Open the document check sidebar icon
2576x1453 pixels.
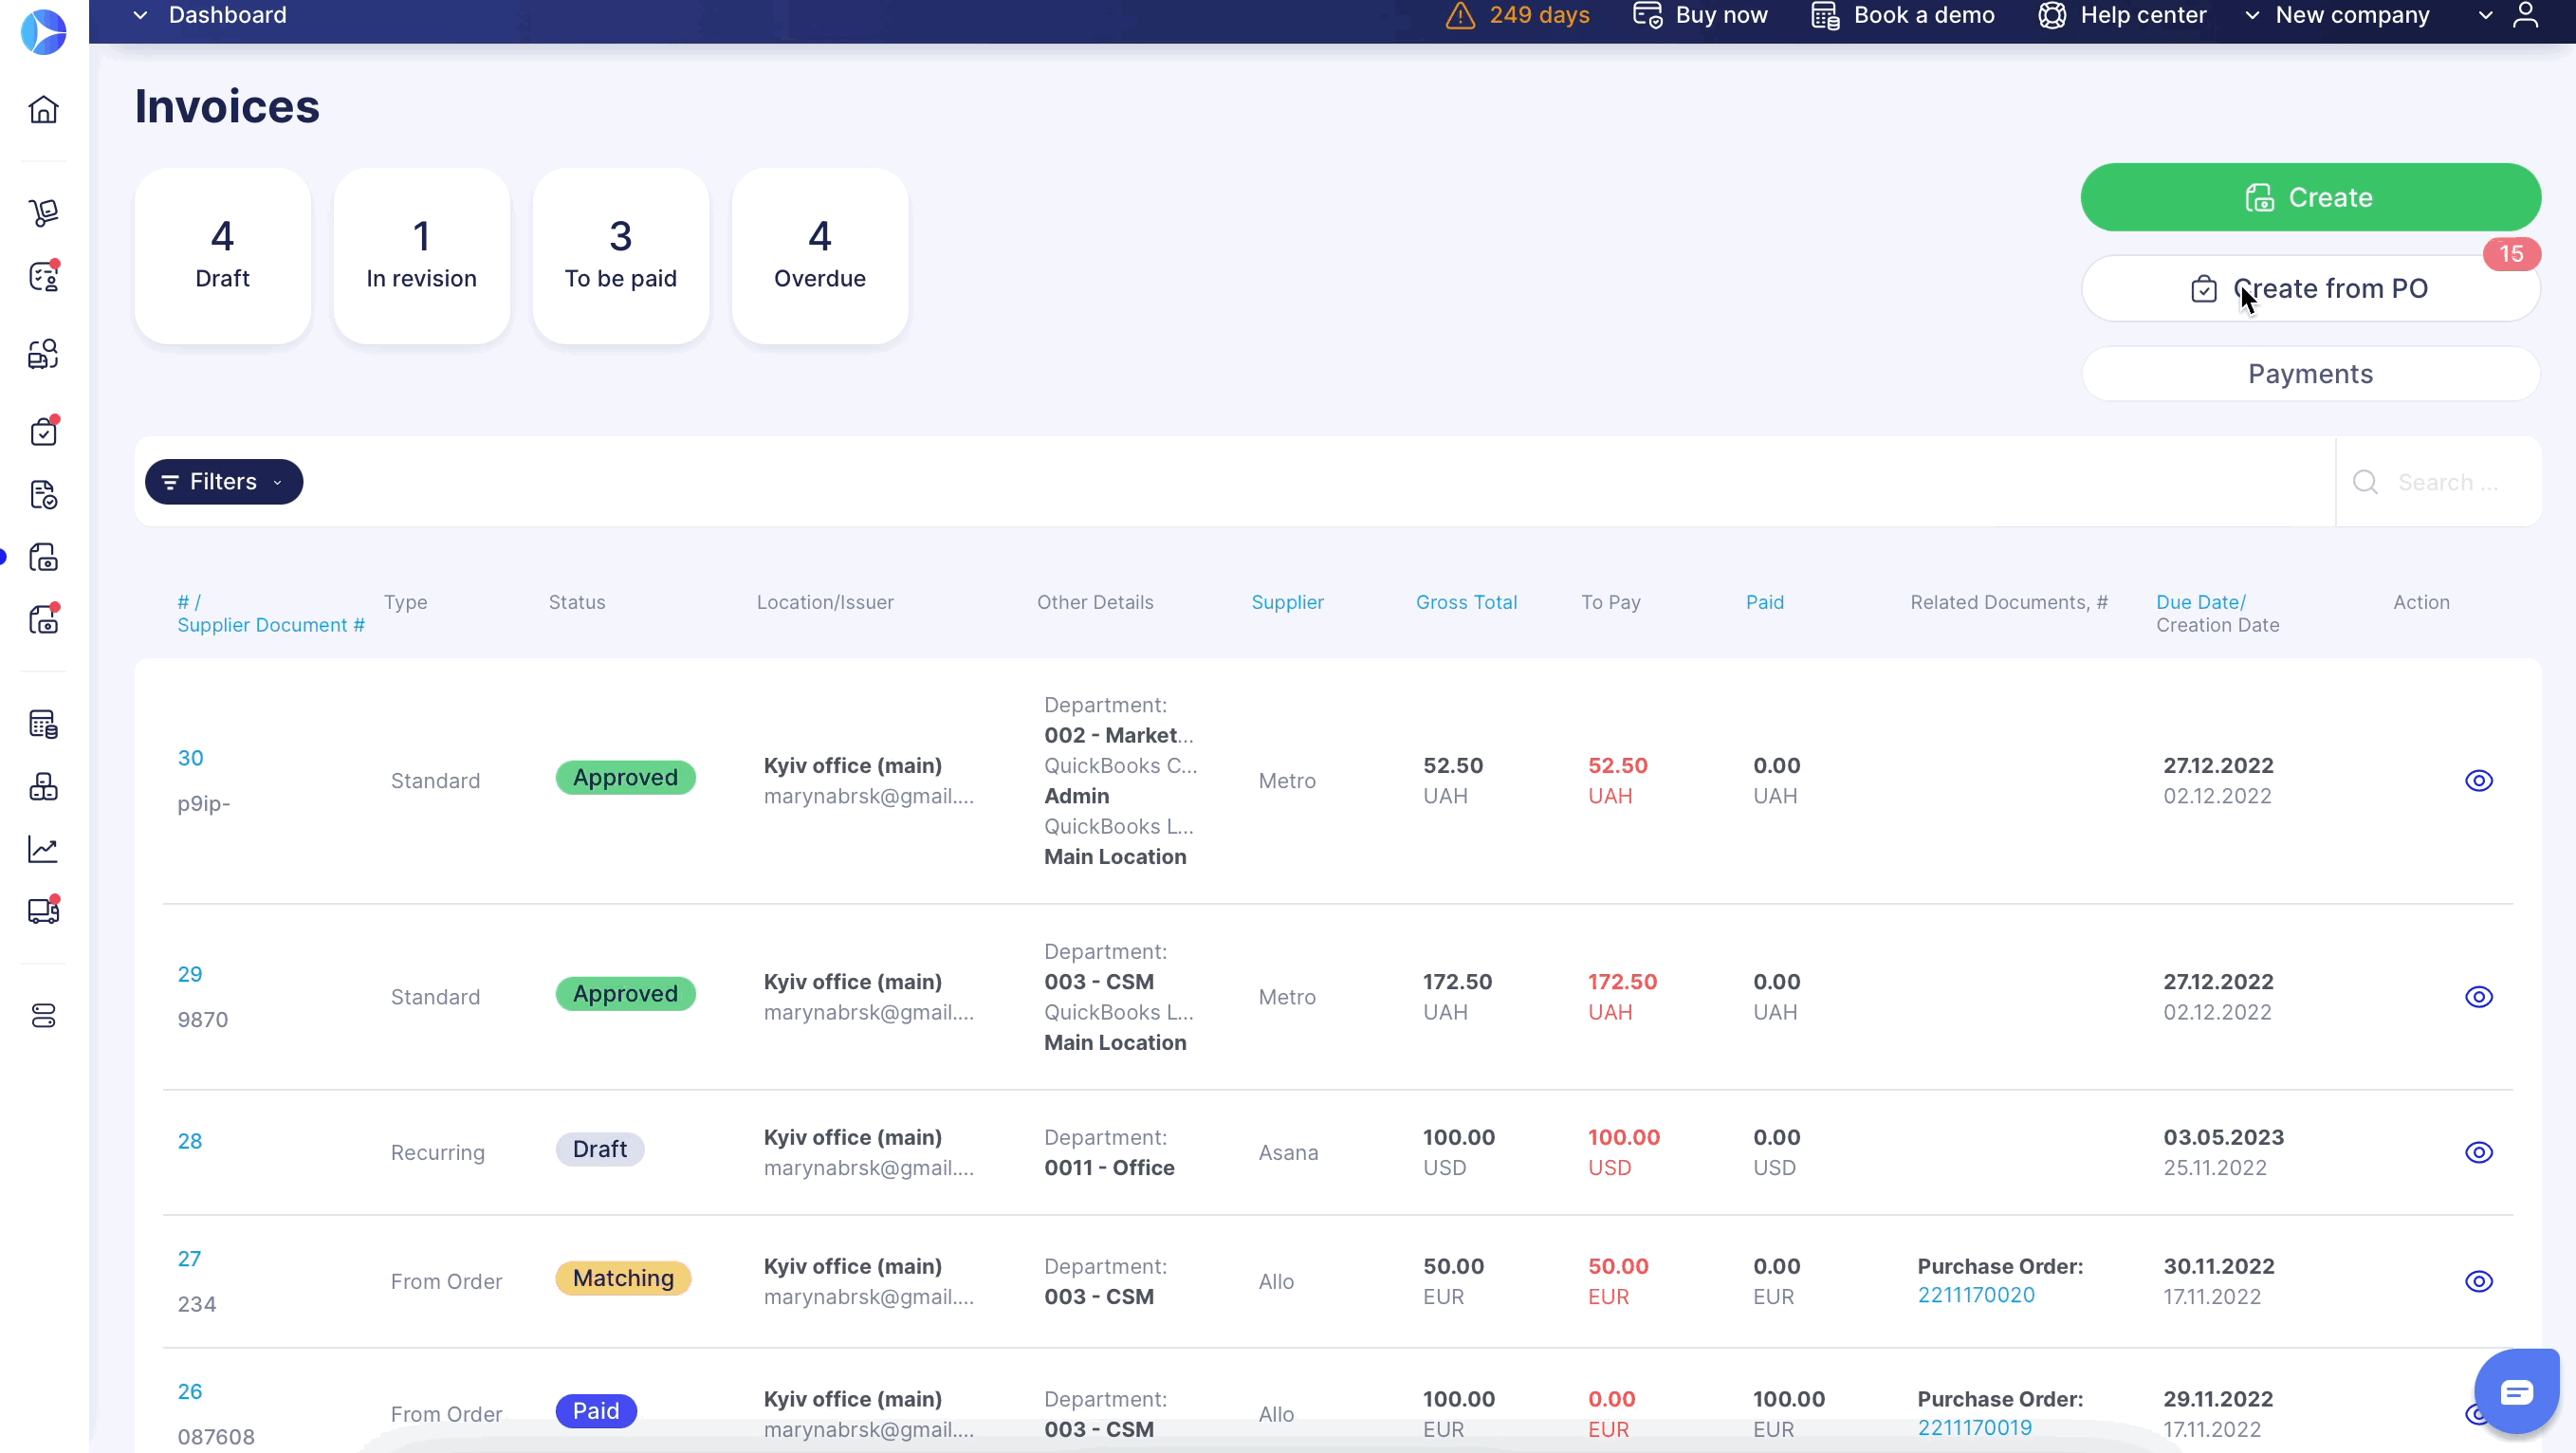(43, 495)
